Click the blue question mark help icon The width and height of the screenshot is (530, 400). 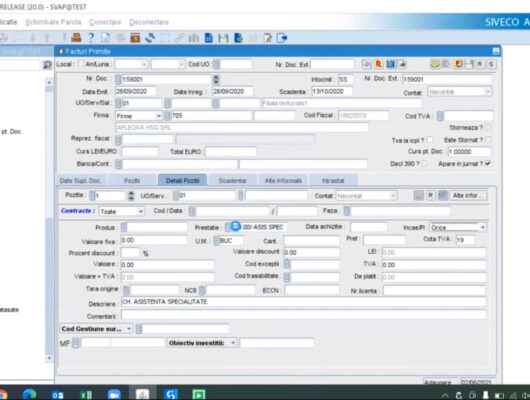[x=91, y=38]
